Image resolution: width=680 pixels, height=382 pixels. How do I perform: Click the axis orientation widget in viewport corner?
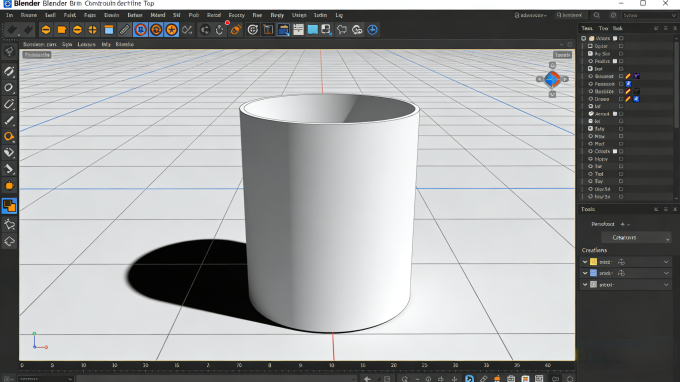(40, 341)
